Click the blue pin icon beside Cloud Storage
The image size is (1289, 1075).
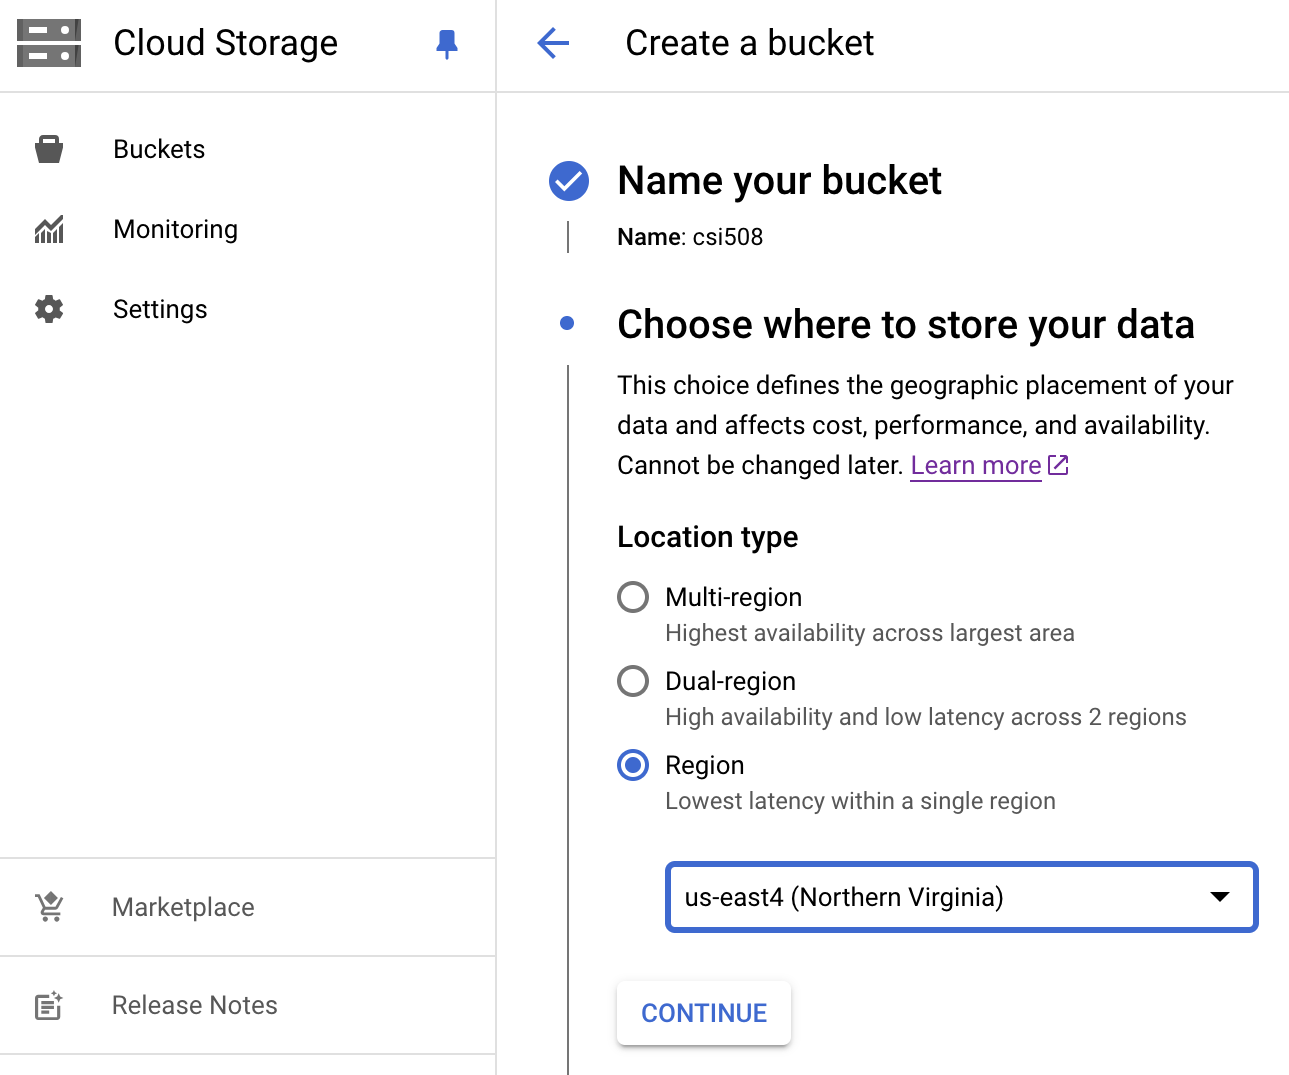(447, 44)
